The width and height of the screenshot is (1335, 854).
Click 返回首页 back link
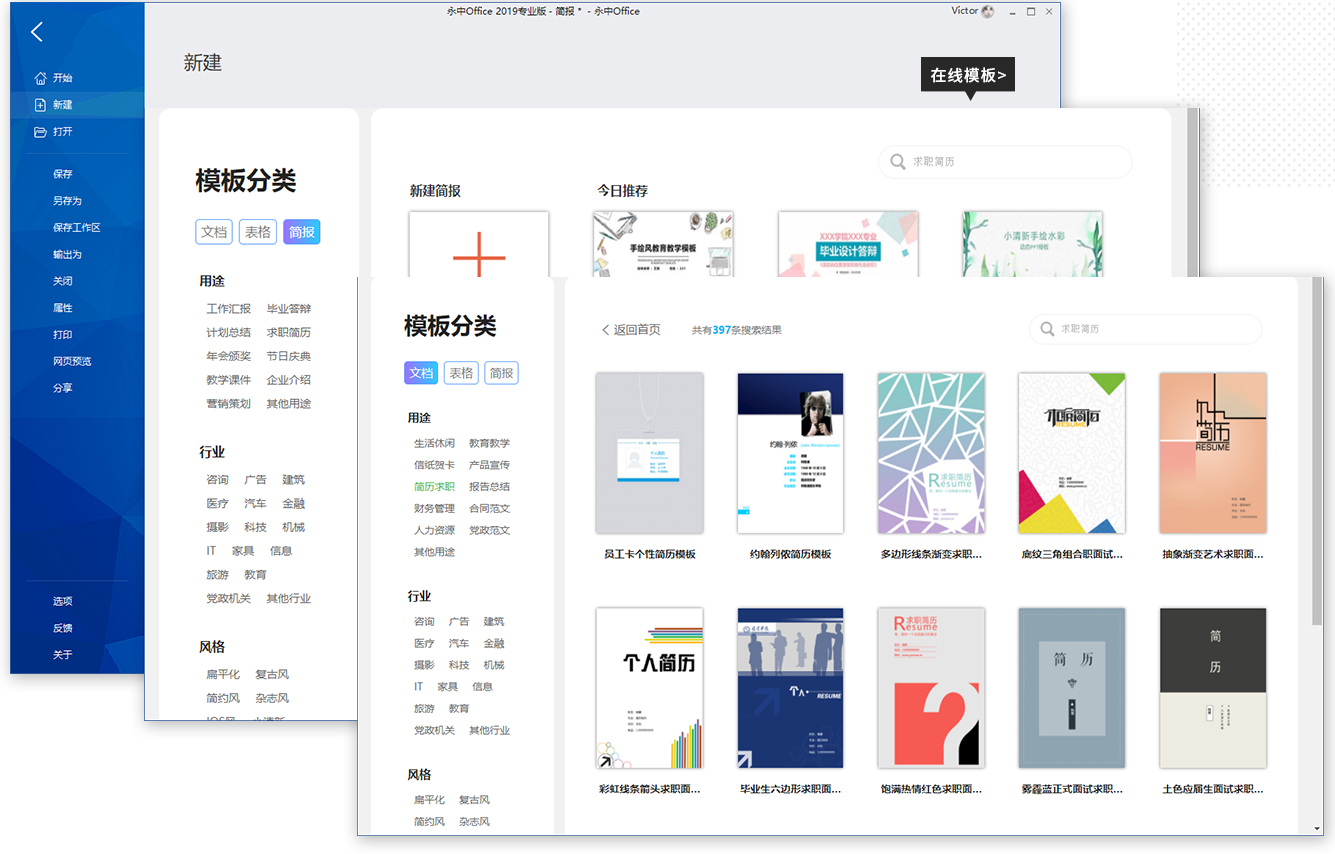pyautogui.click(x=631, y=330)
